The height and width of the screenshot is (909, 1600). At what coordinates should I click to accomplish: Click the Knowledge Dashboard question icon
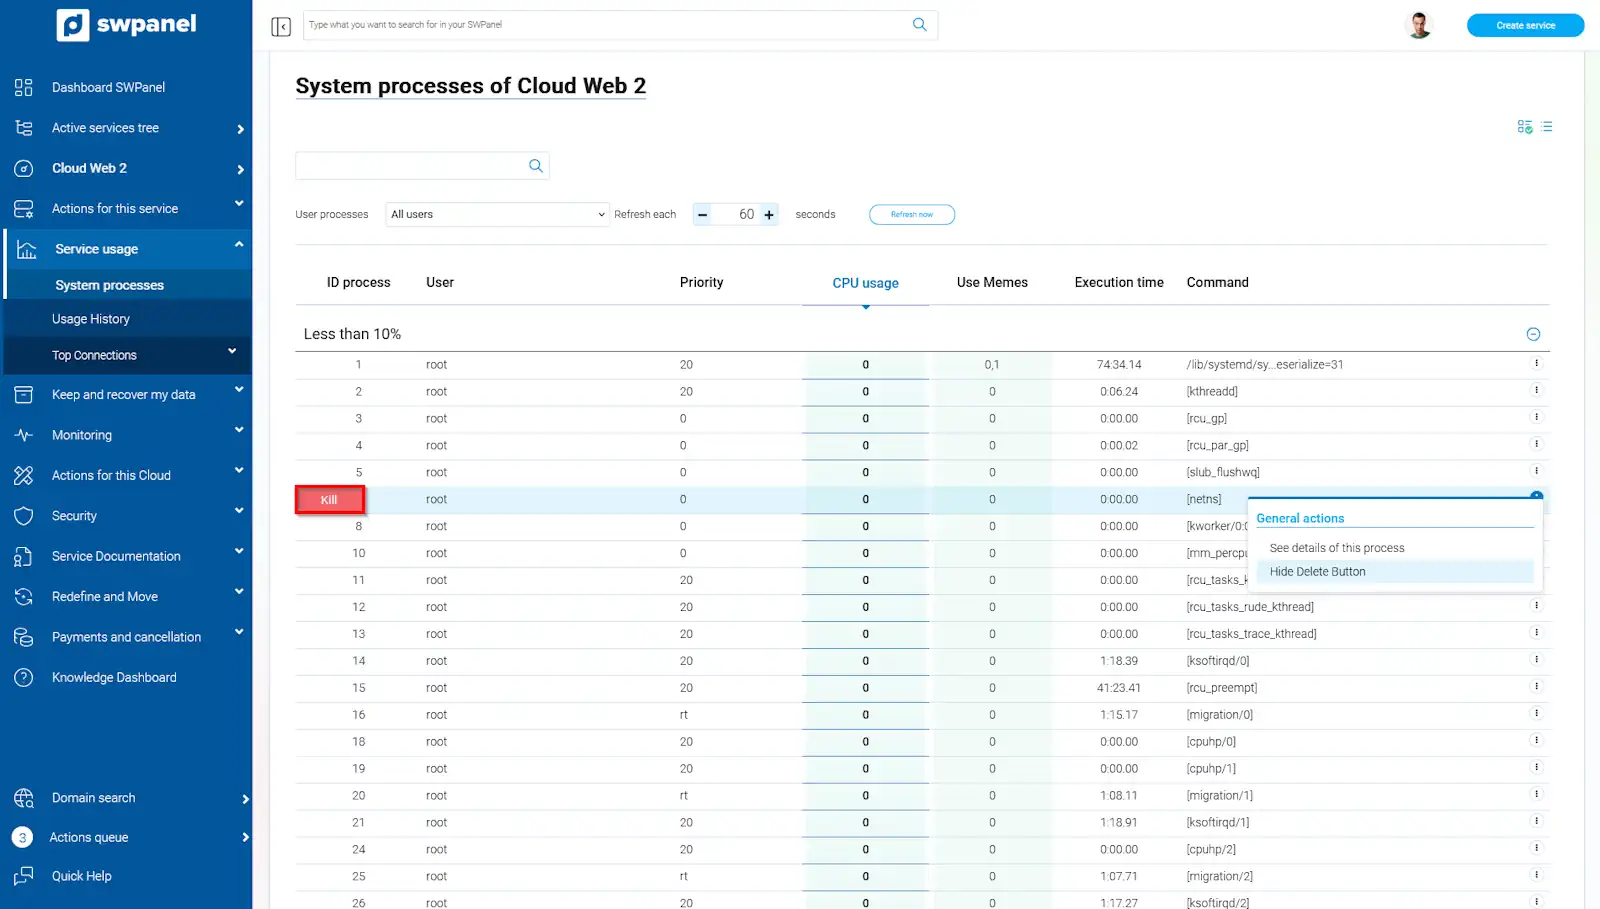click(24, 677)
